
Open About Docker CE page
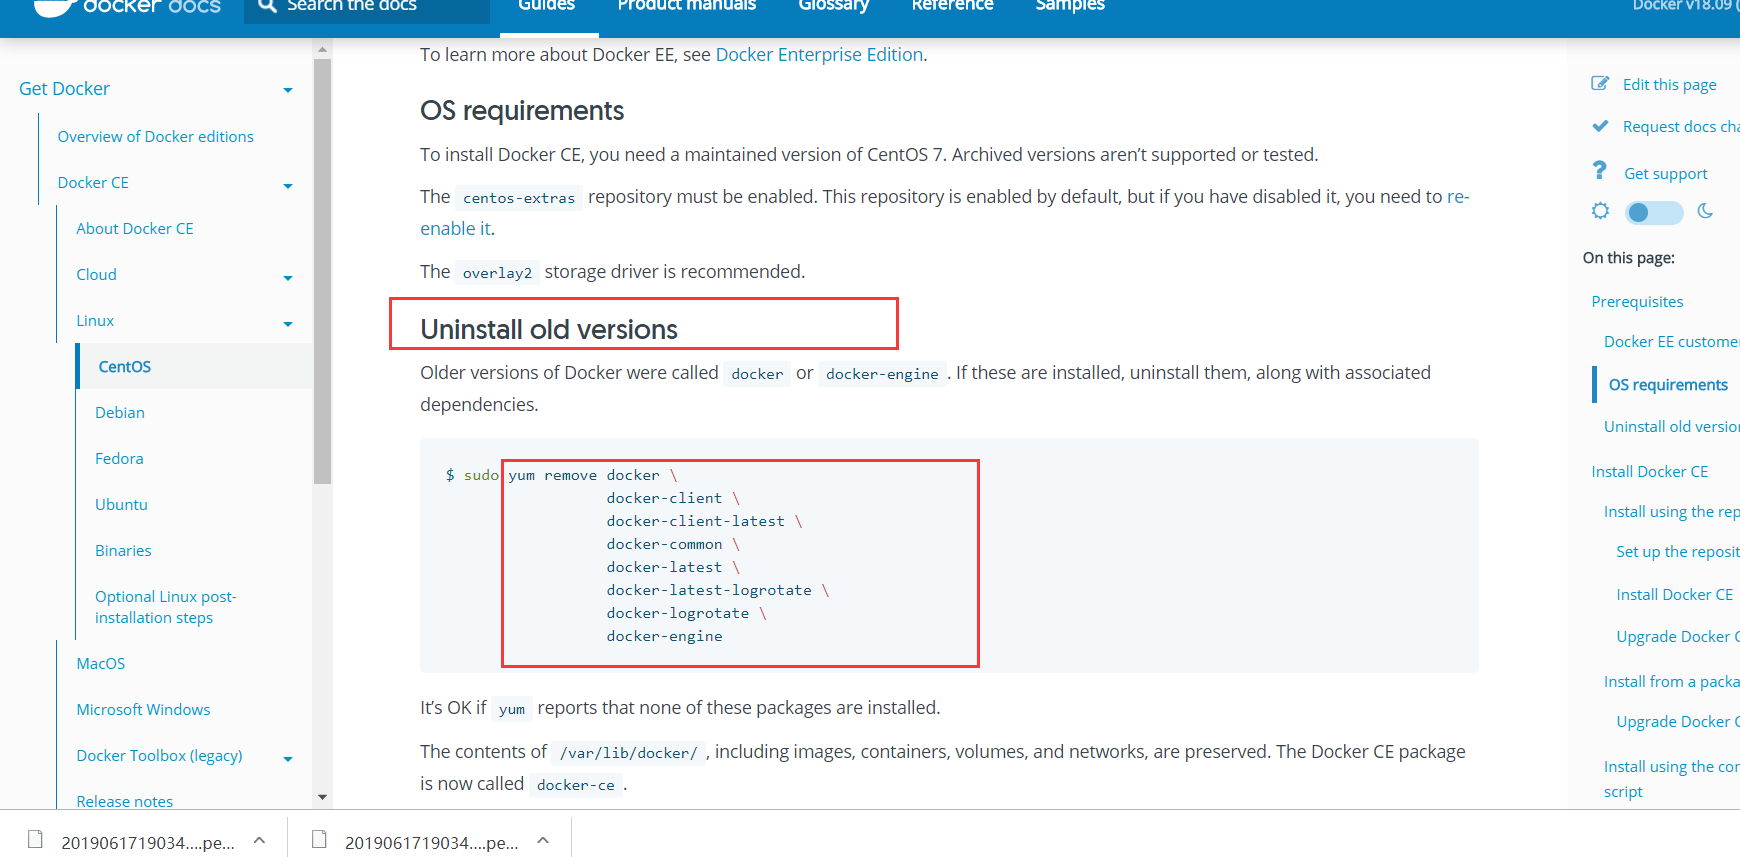click(x=135, y=229)
